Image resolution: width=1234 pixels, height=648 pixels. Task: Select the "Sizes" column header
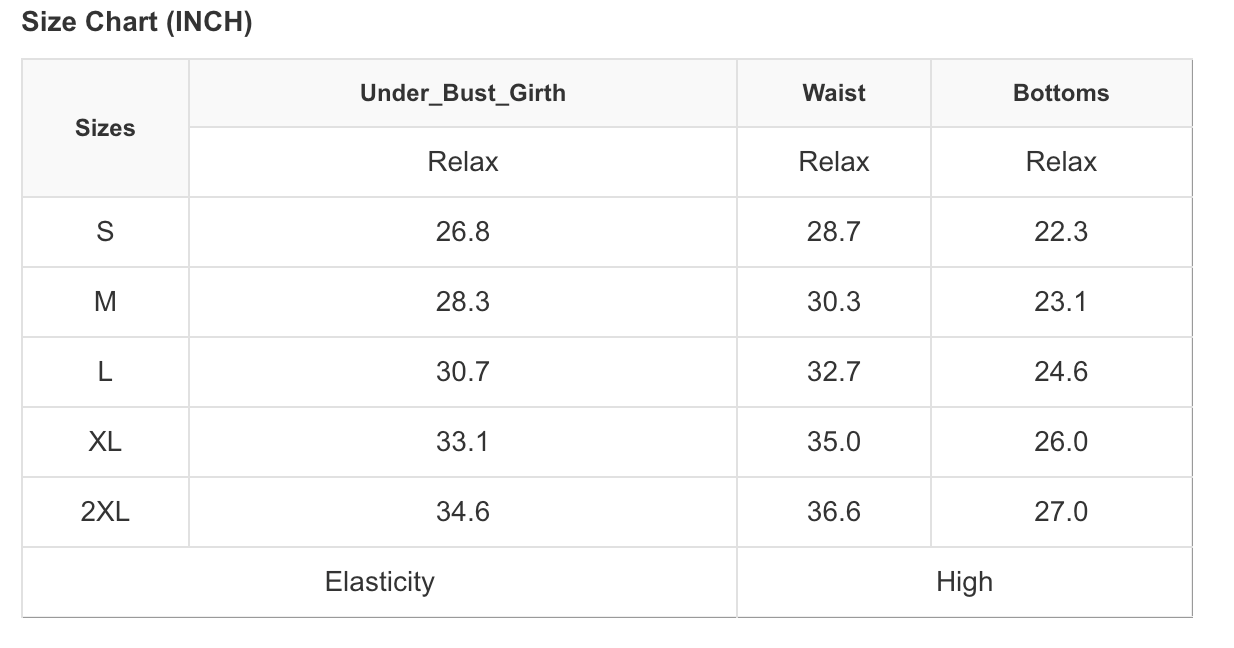pos(105,128)
